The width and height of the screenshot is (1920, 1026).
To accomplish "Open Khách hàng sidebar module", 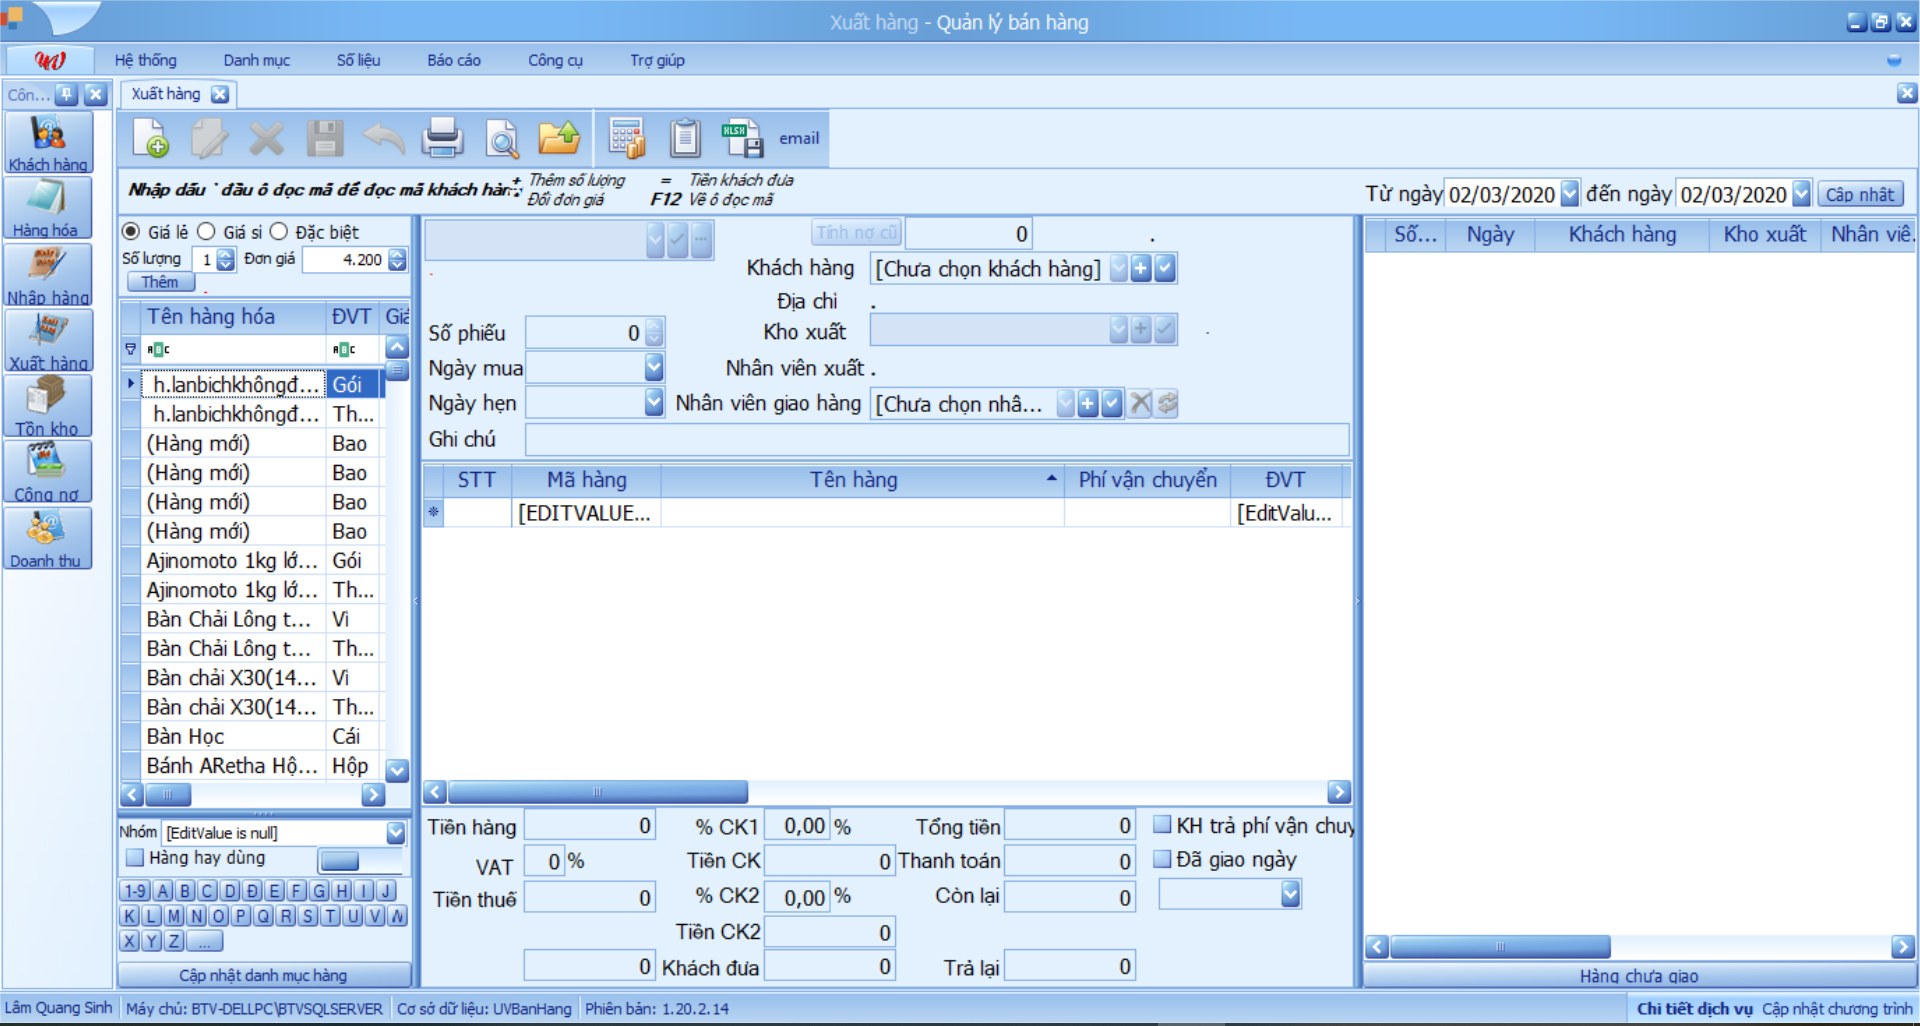I will click(x=48, y=142).
